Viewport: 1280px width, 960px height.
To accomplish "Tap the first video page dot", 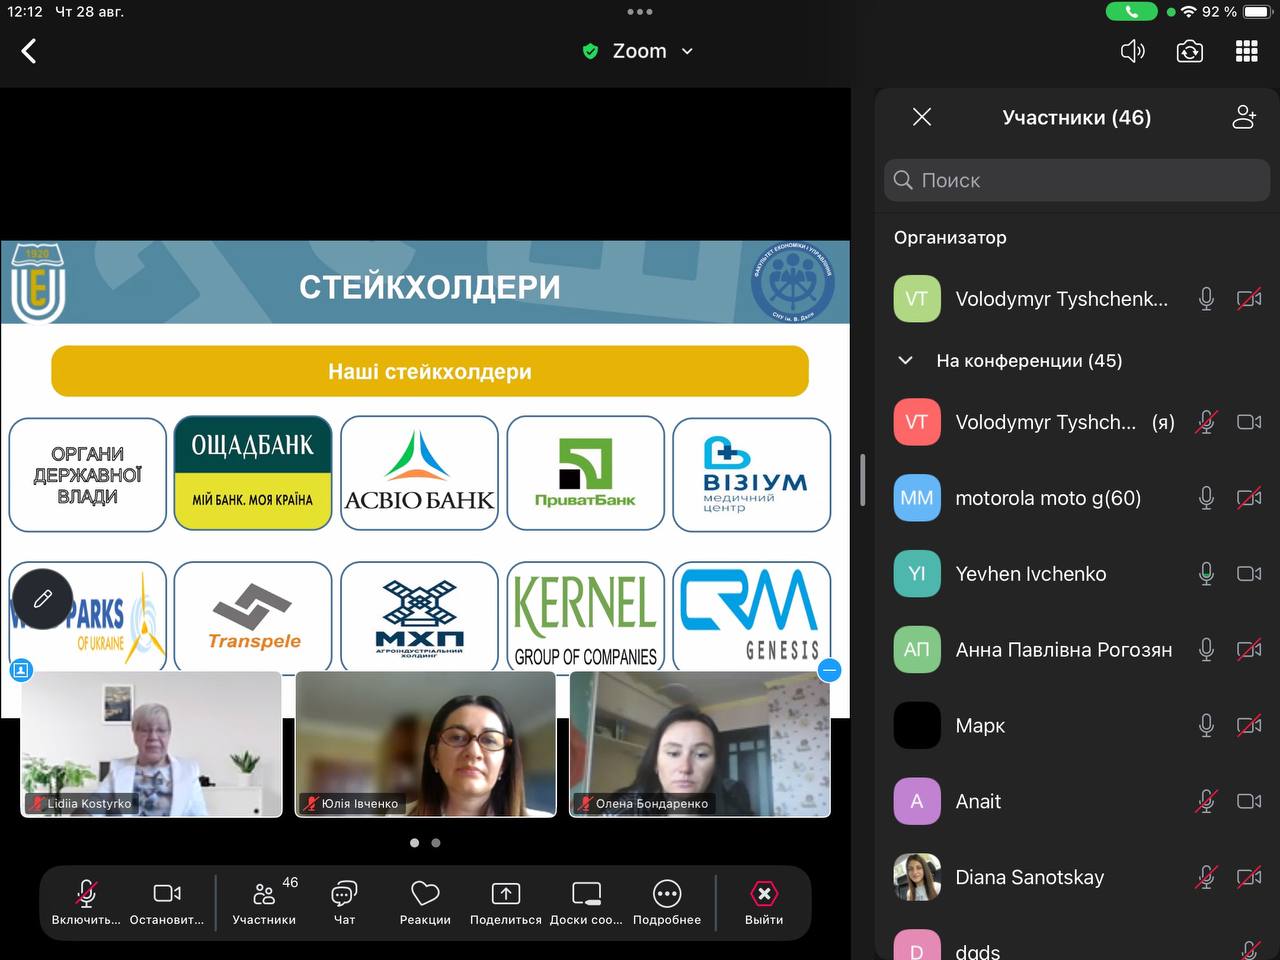I will 414,843.
